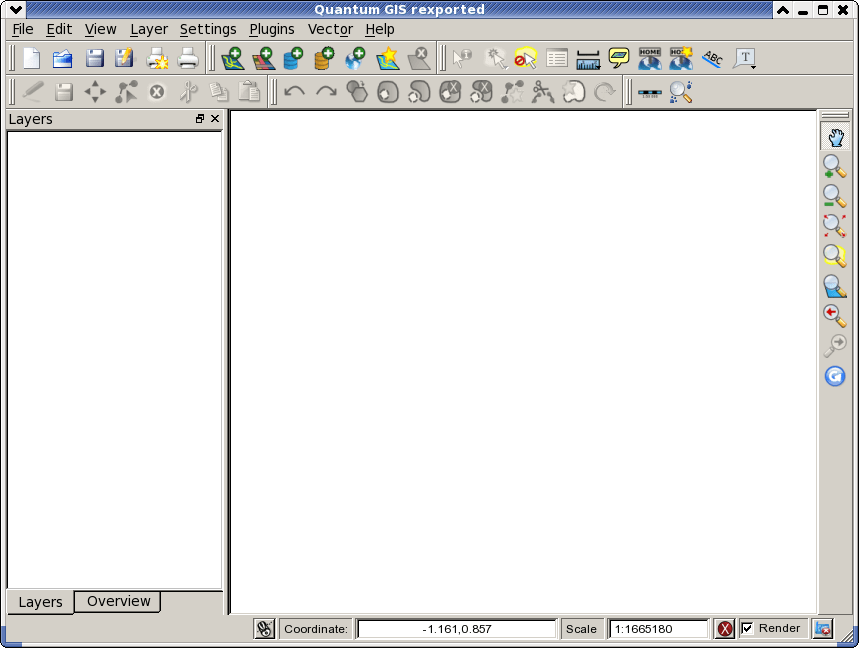The width and height of the screenshot is (859, 648).
Task: Toggle the Render checkbox
Action: [x=747, y=628]
